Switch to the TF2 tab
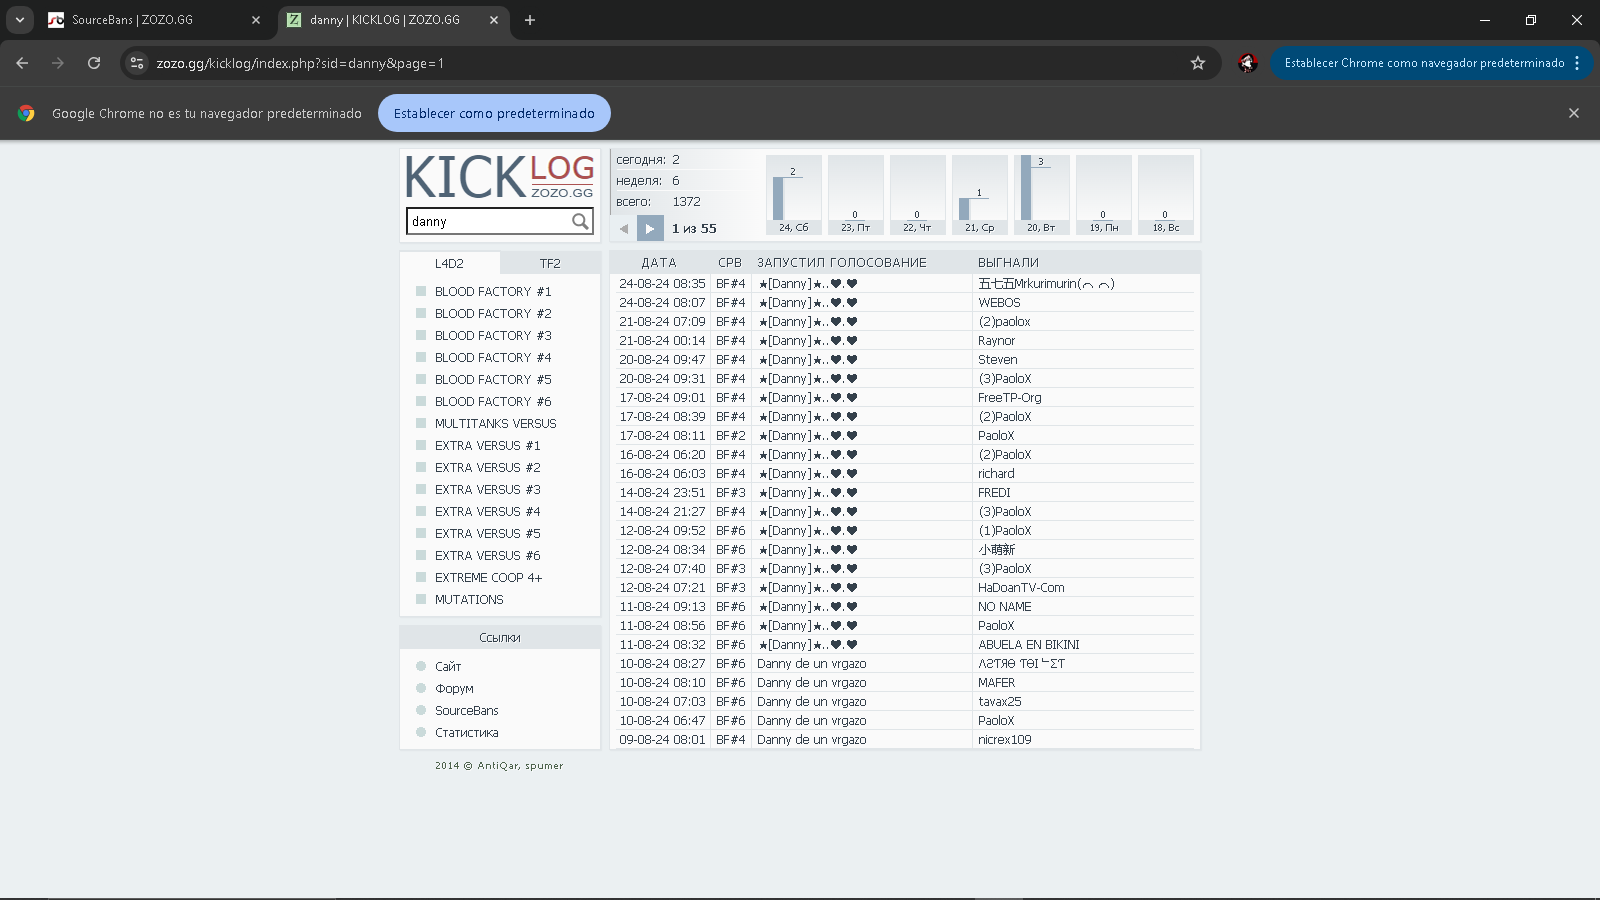Viewport: 1600px width, 900px height. (550, 264)
